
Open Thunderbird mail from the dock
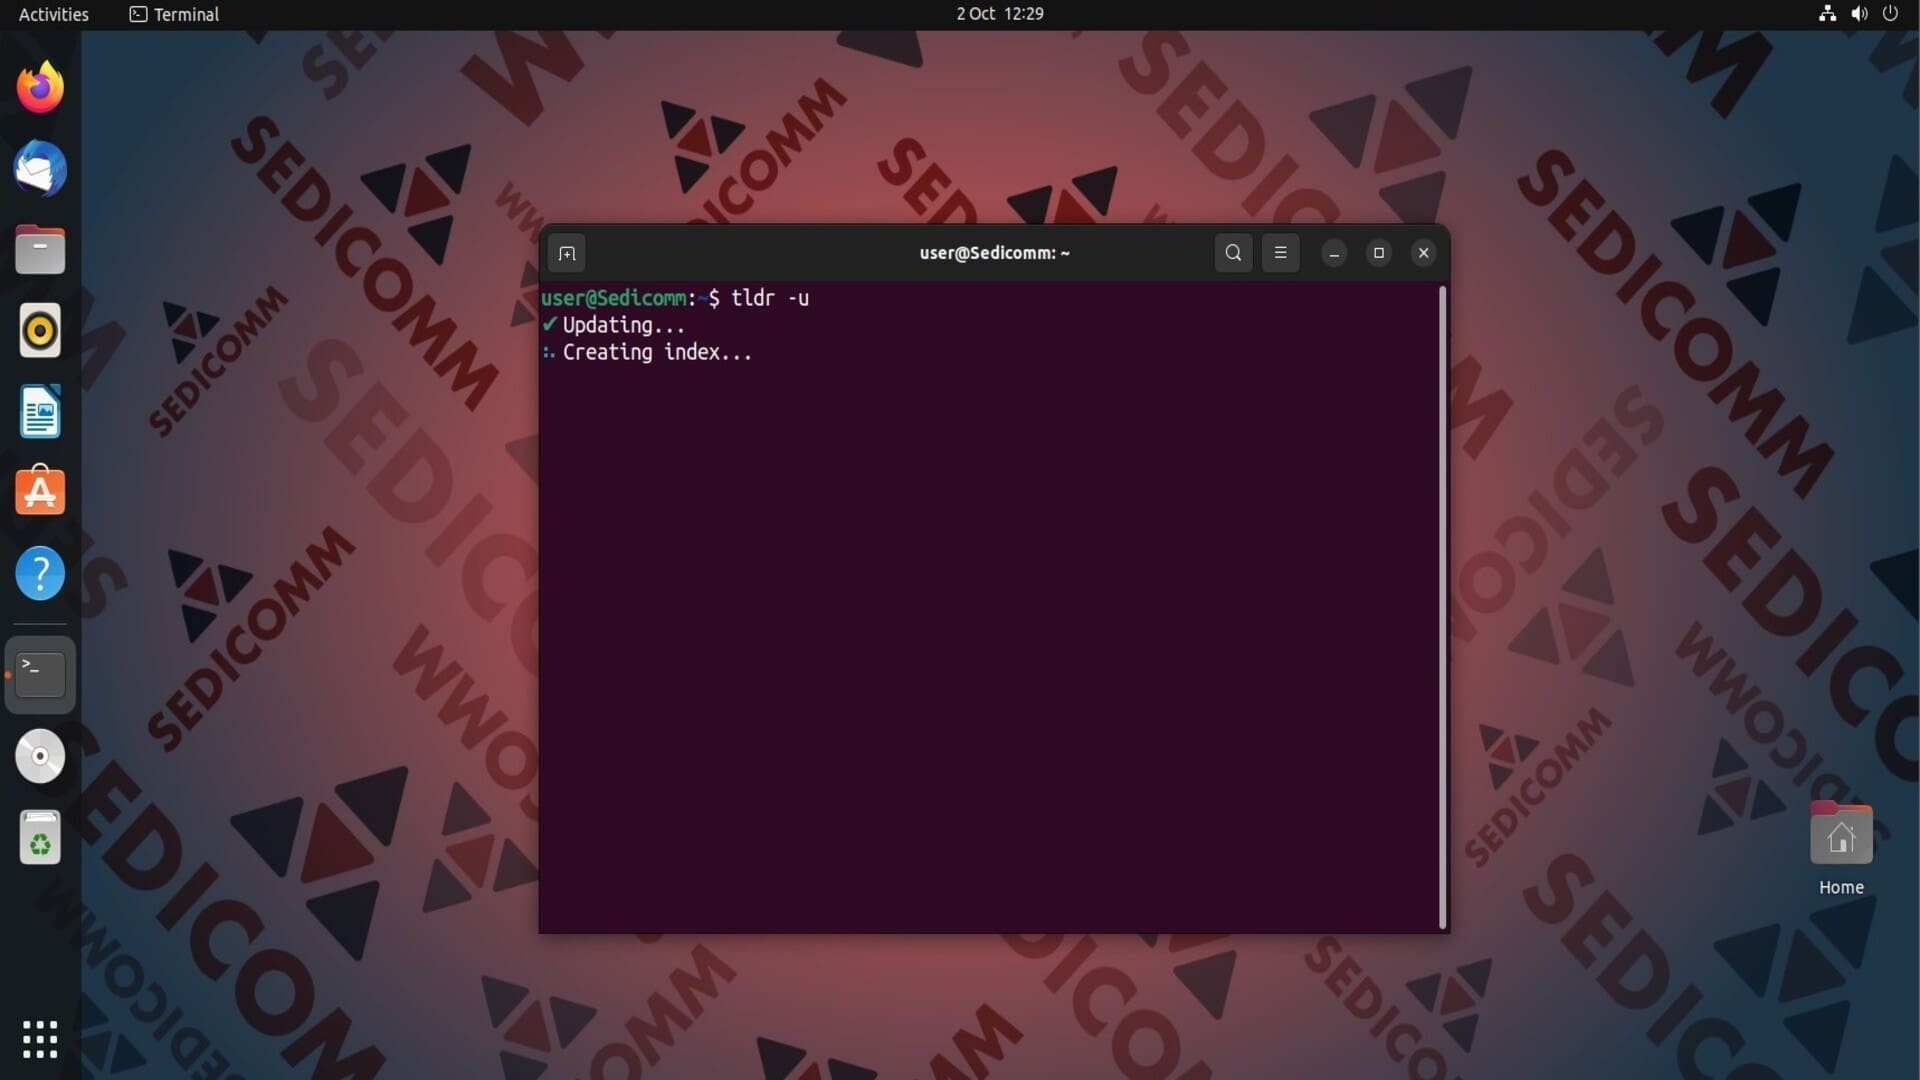click(x=40, y=168)
